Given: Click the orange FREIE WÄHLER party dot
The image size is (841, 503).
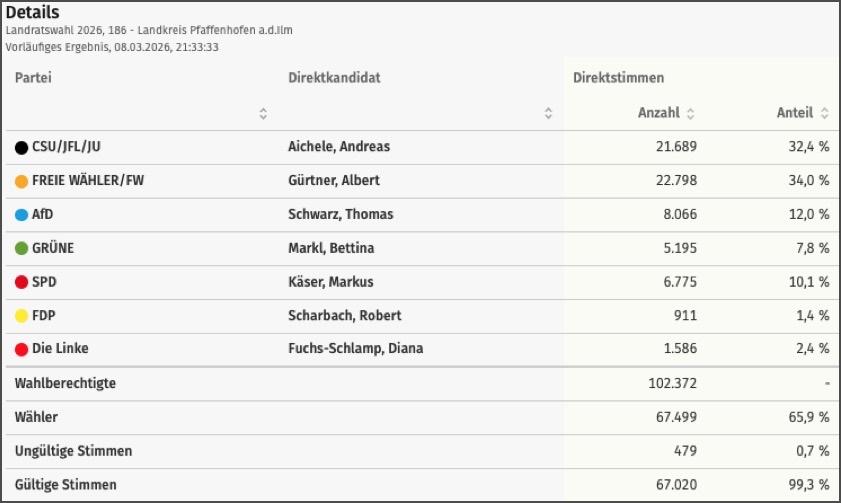Looking at the screenshot, I should 21,181.
